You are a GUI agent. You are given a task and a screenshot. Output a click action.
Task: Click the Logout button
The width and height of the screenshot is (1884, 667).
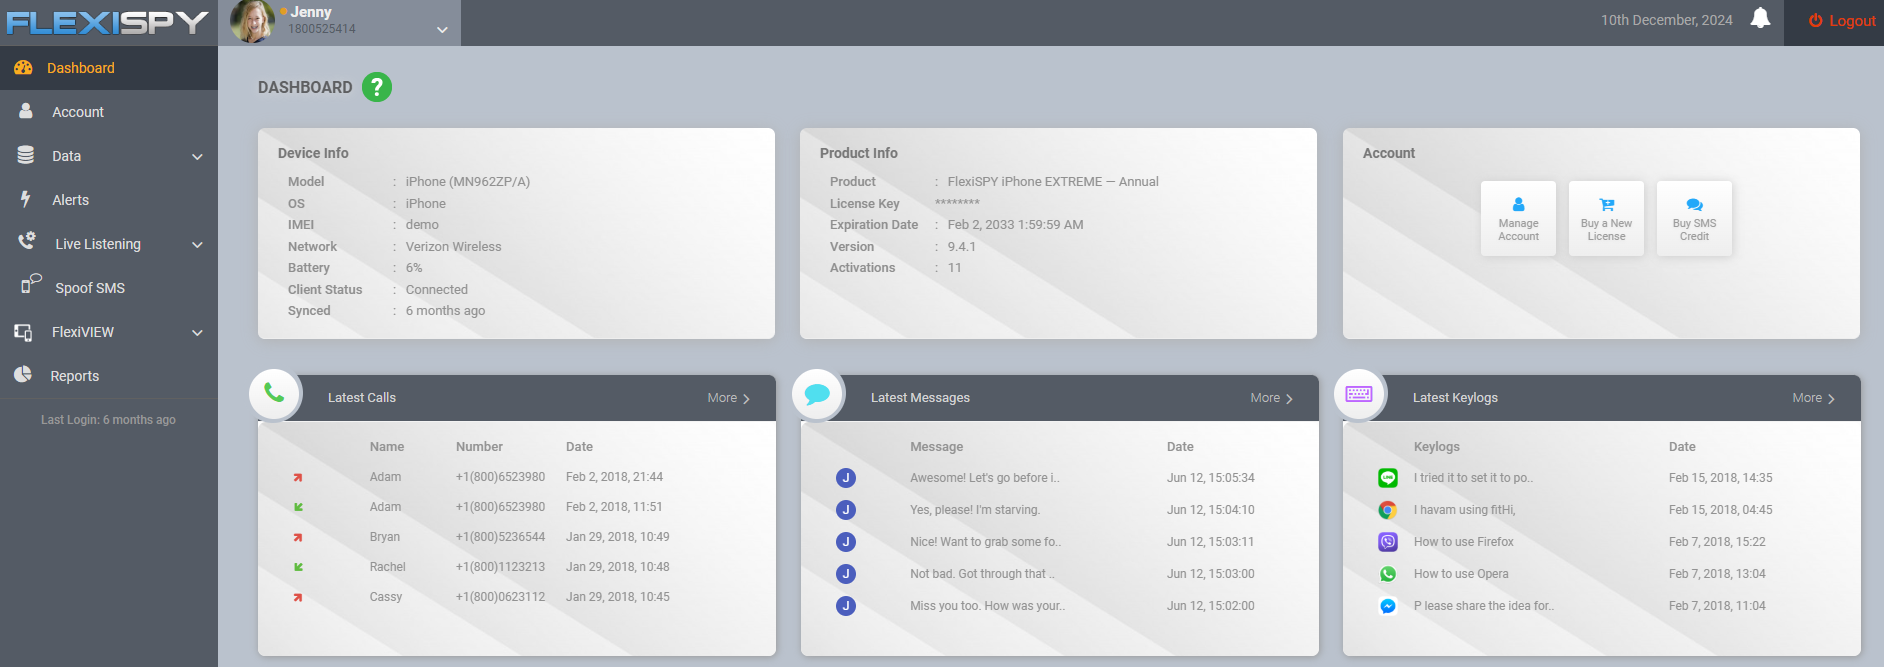pyautogui.click(x=1842, y=21)
